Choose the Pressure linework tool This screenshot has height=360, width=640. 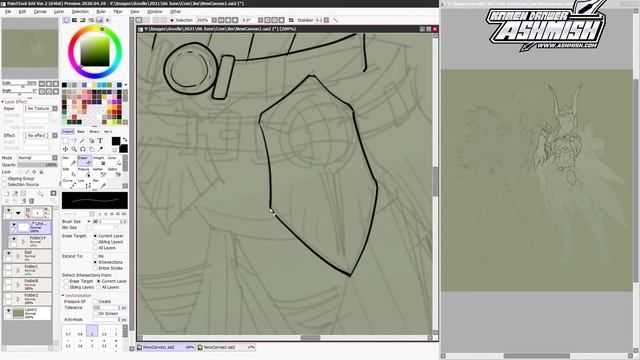pyautogui.click(x=84, y=172)
